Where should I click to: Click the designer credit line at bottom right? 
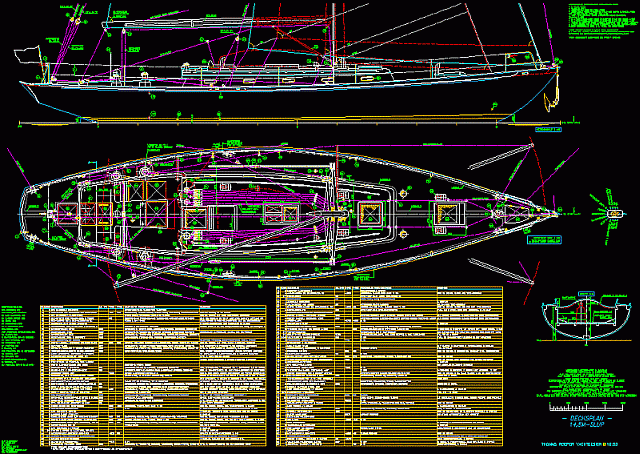(x=578, y=443)
